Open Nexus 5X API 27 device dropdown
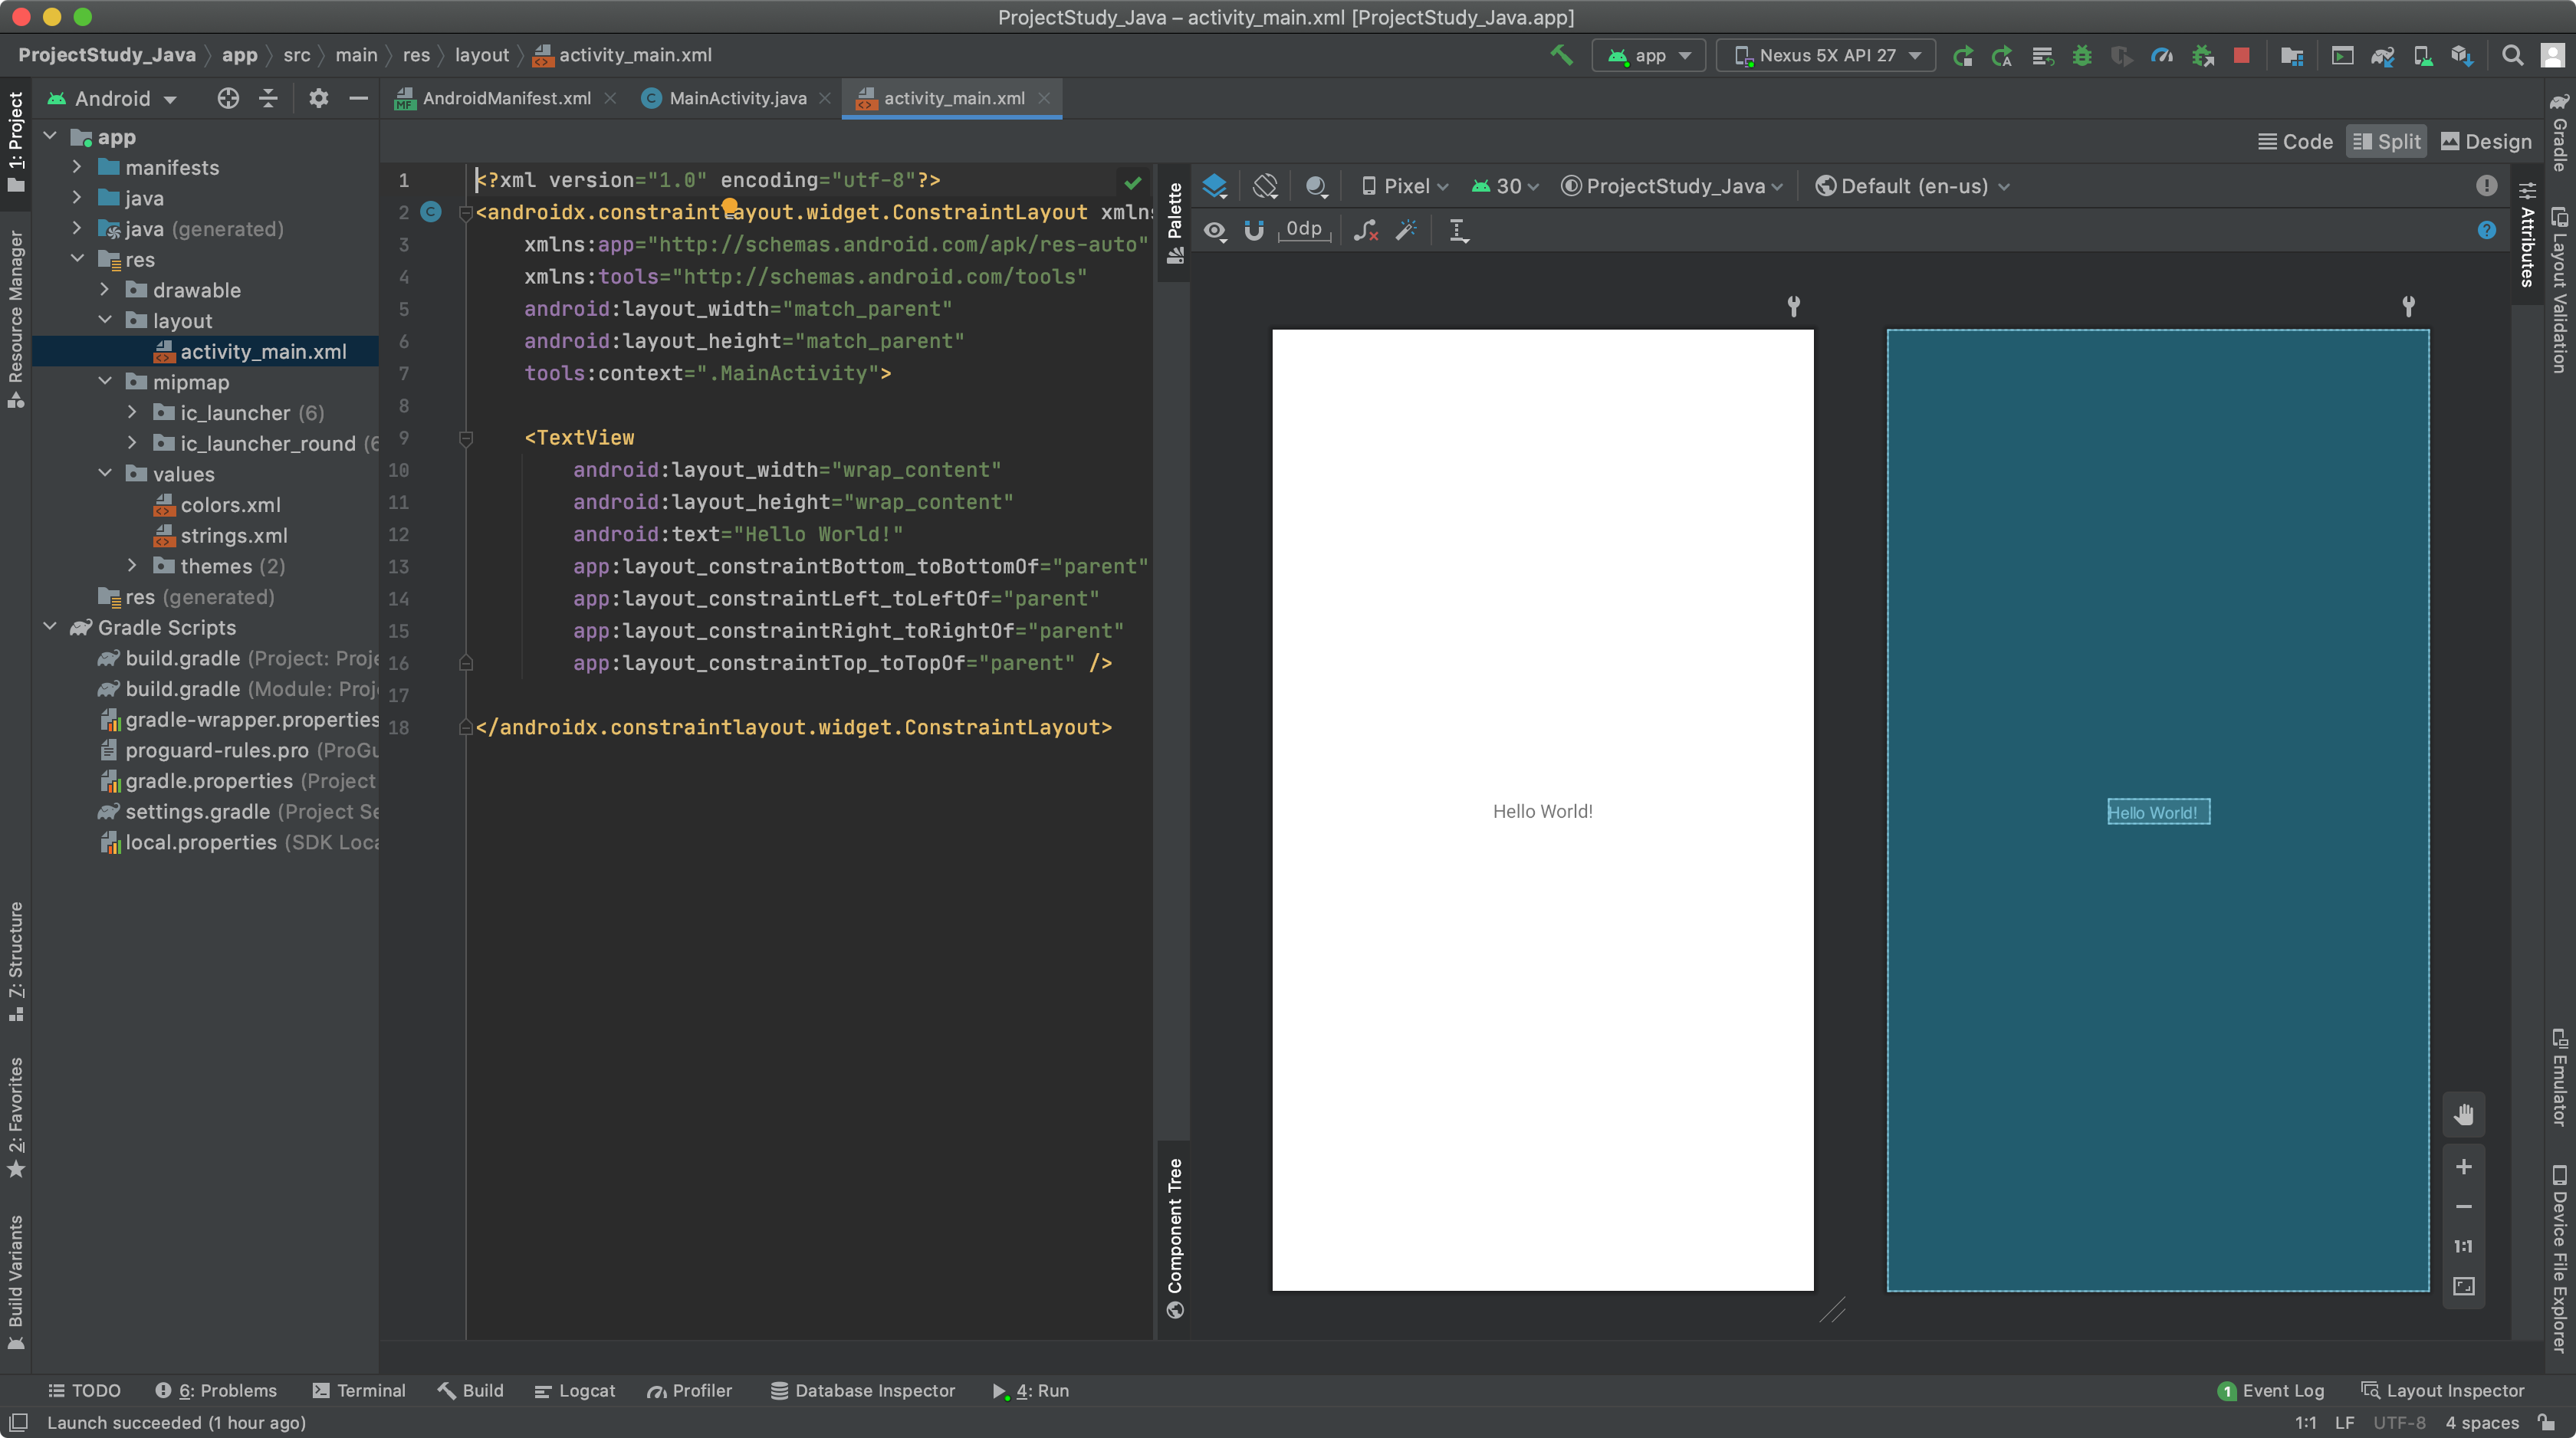Viewport: 2576px width, 1438px height. coord(1826,56)
